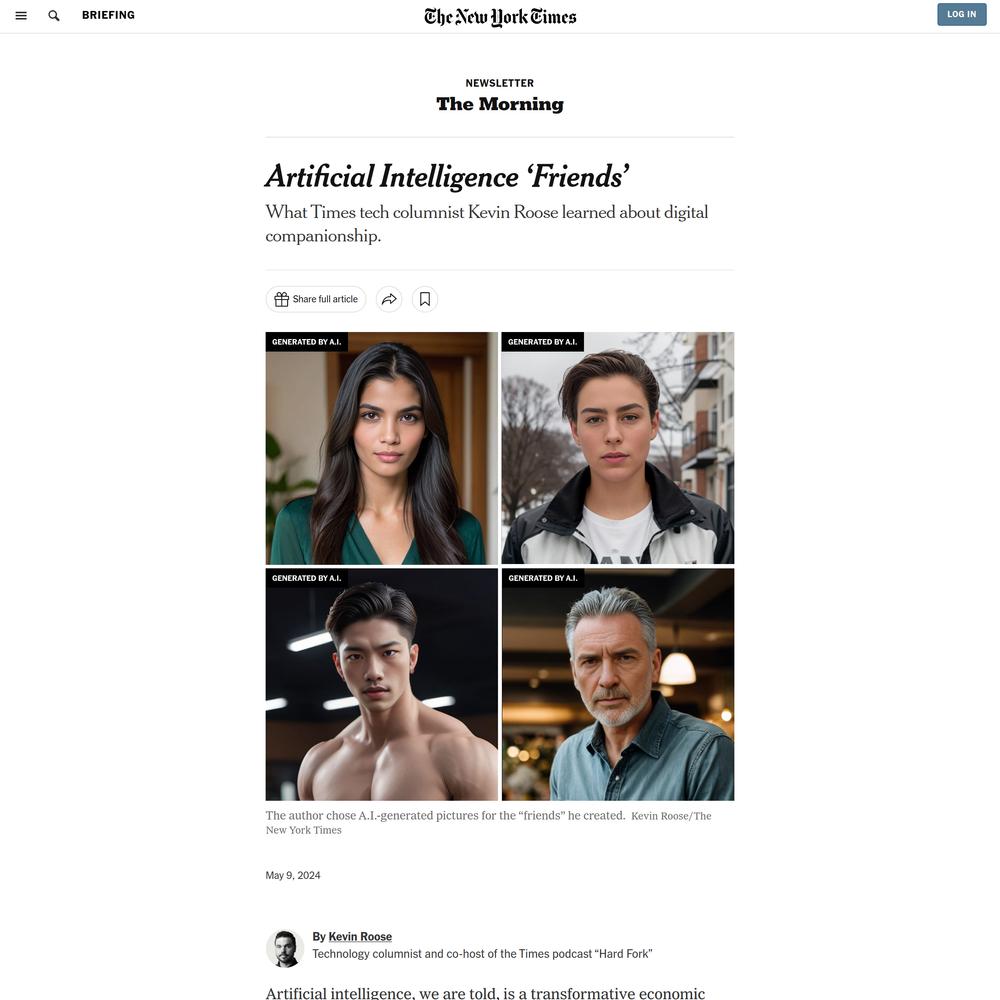The height and width of the screenshot is (1000, 1000).
Task: Click the Generated by A.I. label top-left photo
Action: click(x=307, y=342)
